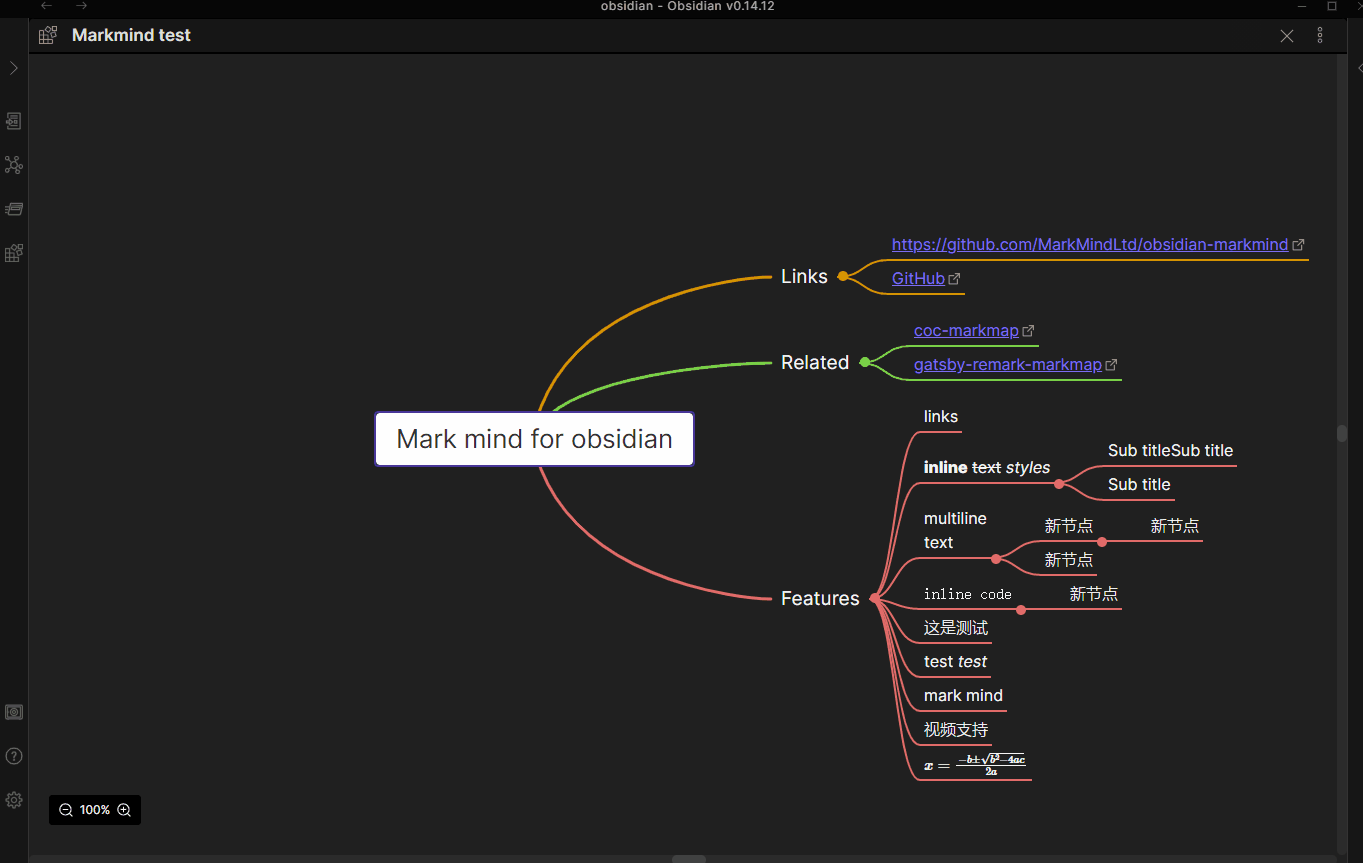Open the gatsby-remark-markmap link
This screenshot has width=1363, height=863.
[1008, 365]
